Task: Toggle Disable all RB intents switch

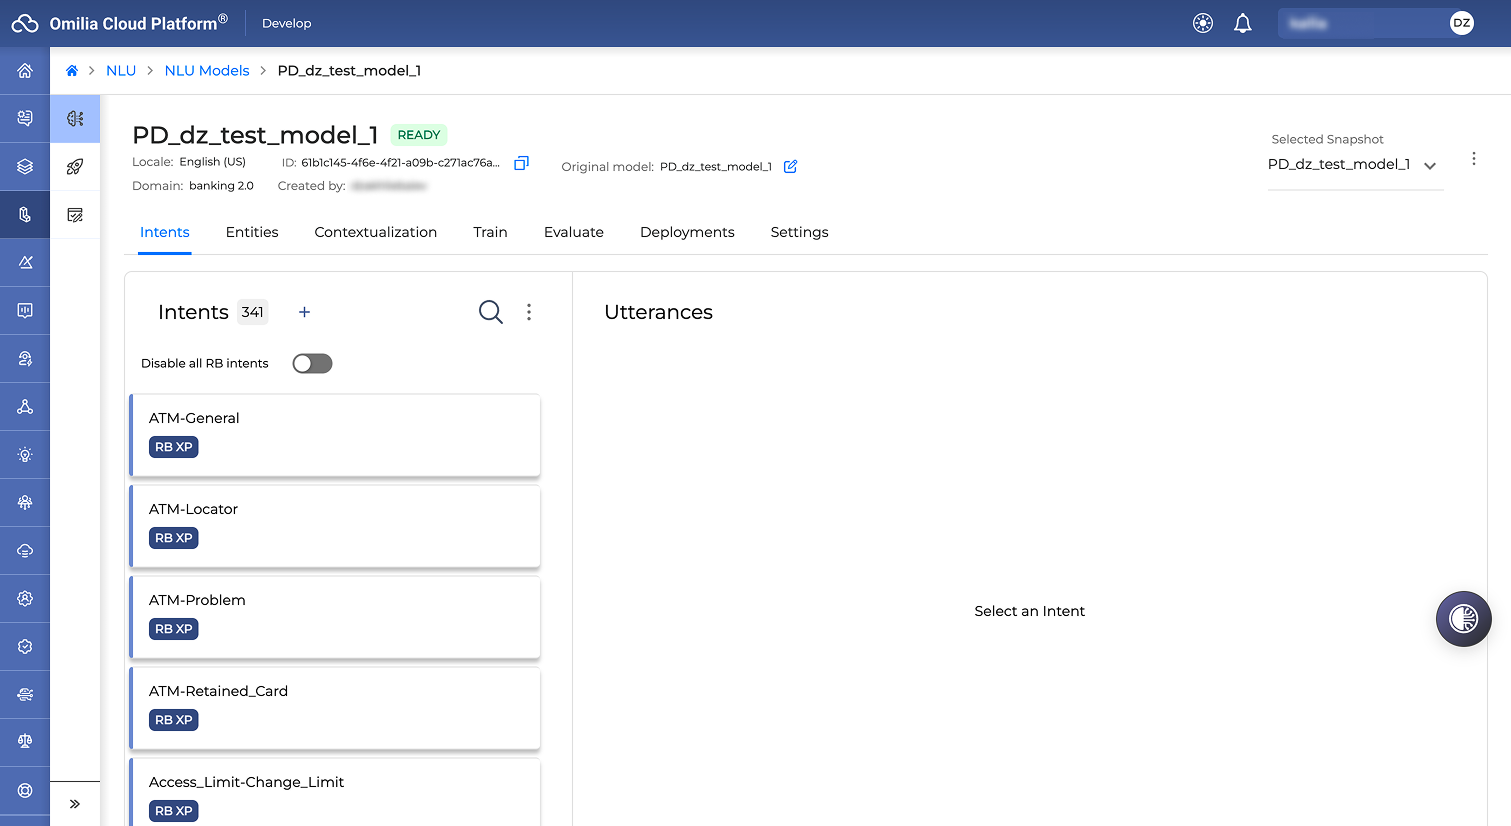Action: click(x=312, y=364)
